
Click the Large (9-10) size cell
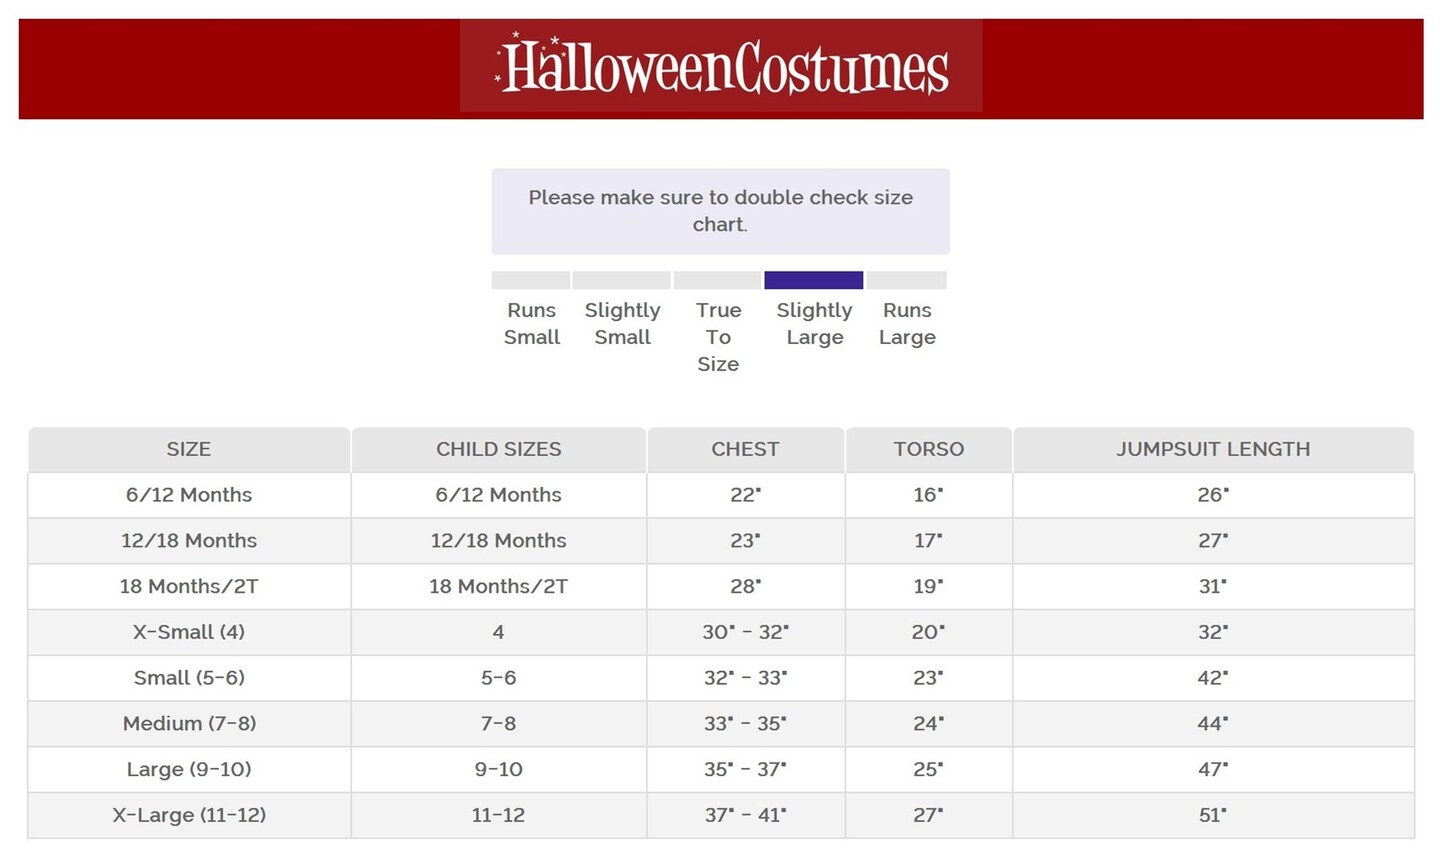tap(189, 769)
